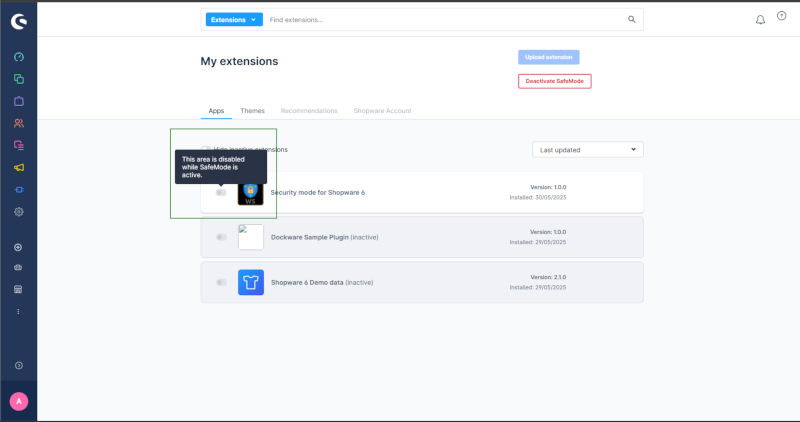Open the Catalogues icon in sidebar
Image resolution: width=800 pixels, height=422 pixels.
(x=19, y=79)
